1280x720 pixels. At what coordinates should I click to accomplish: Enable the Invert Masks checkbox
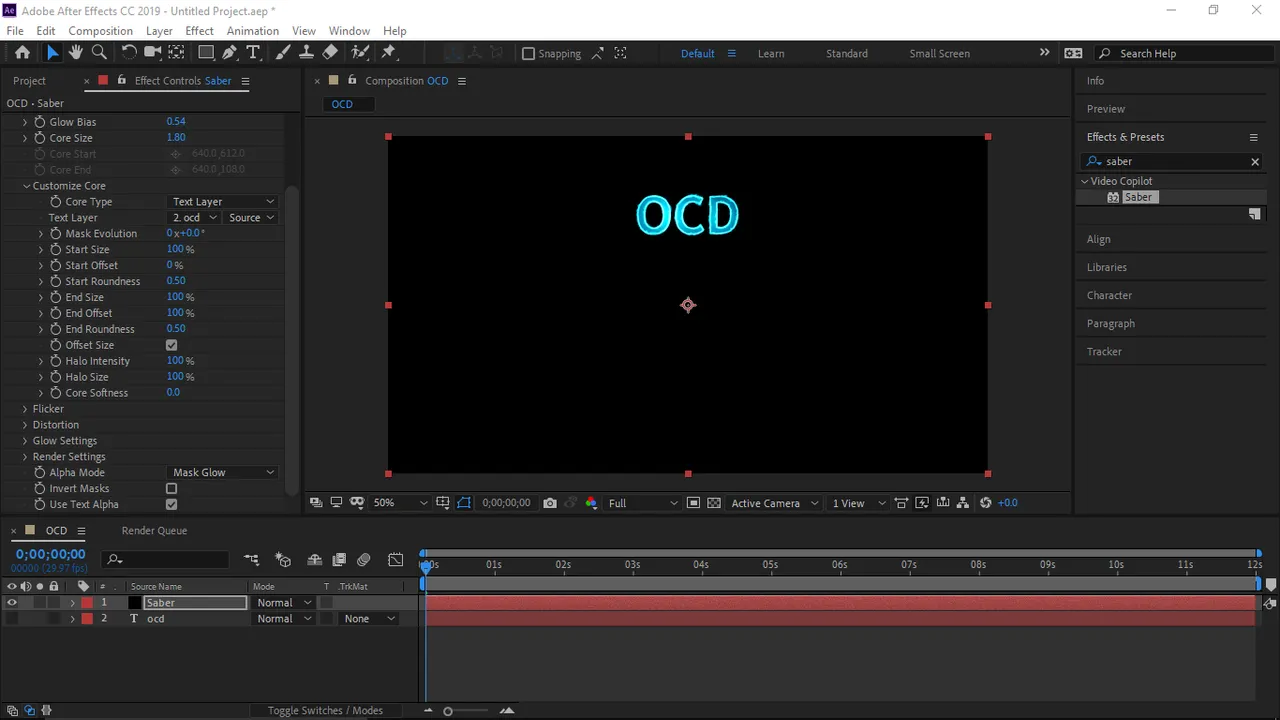pos(171,489)
